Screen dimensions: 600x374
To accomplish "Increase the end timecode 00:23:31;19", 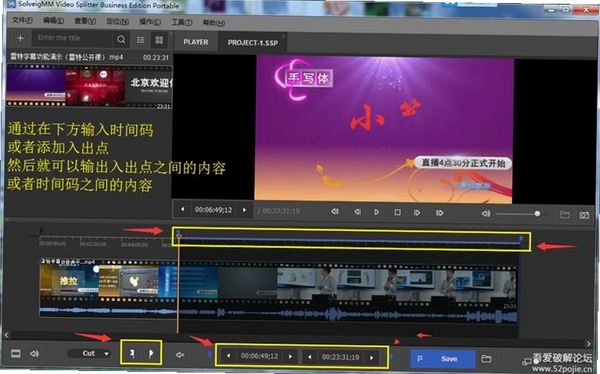I will coord(371,358).
